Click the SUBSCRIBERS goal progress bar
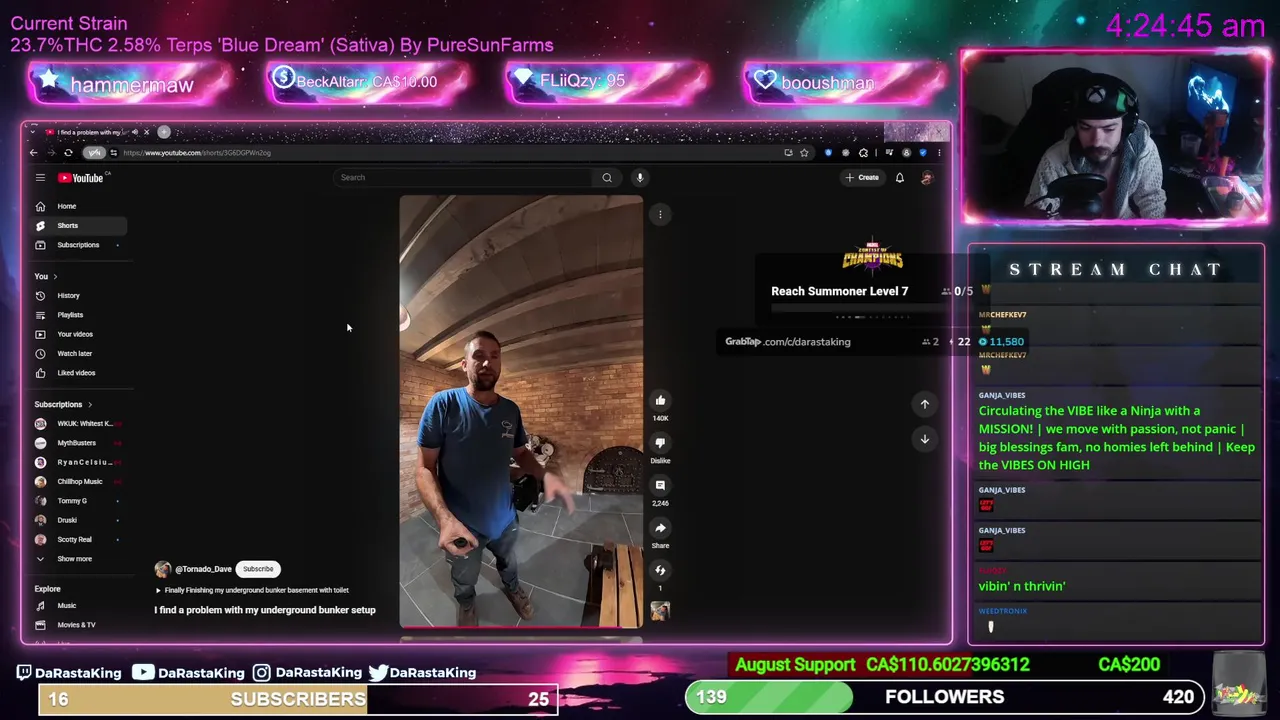Viewport: 1280px width, 720px height. point(298,699)
